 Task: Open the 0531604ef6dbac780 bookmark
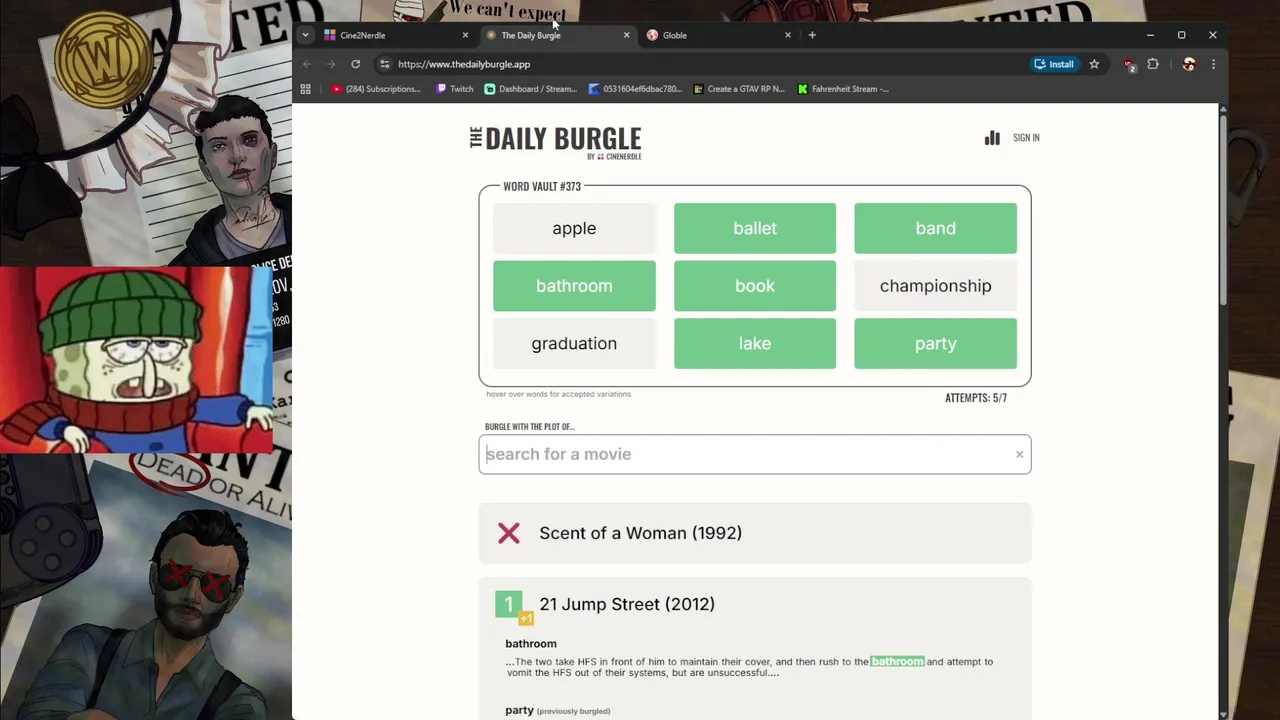[635, 89]
